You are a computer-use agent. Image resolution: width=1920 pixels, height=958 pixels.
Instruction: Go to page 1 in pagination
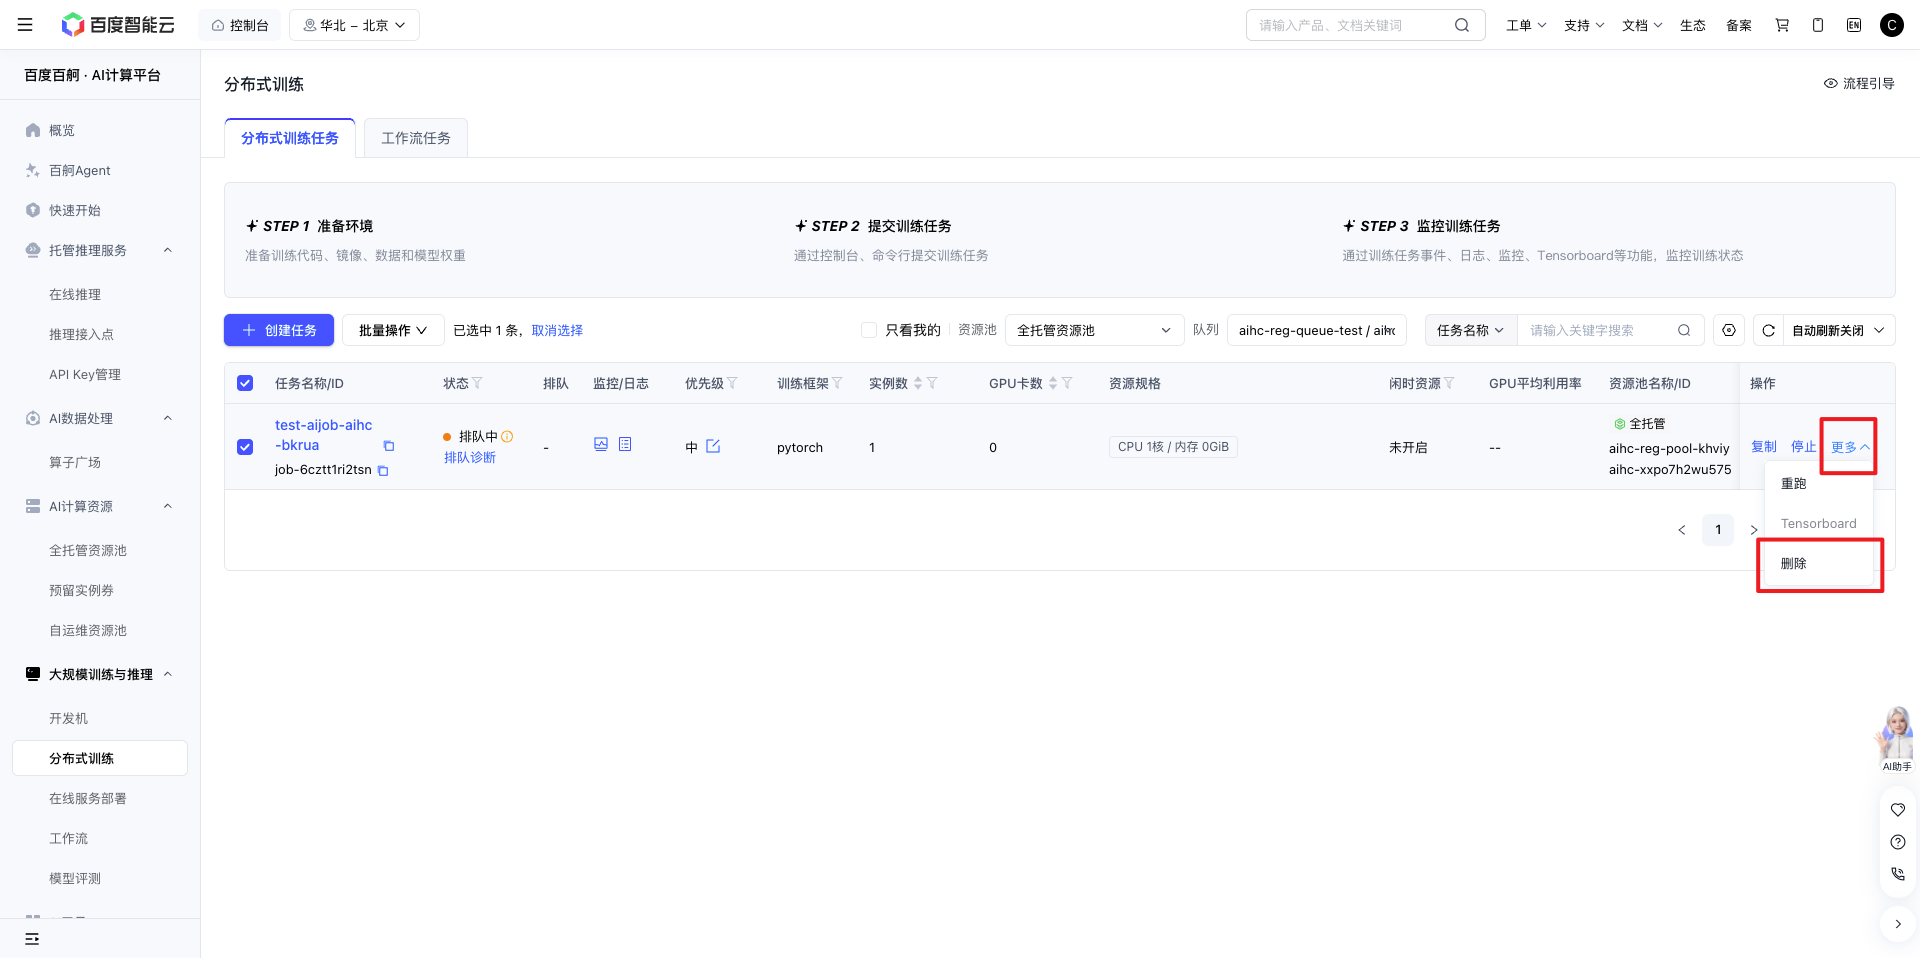[x=1718, y=530]
